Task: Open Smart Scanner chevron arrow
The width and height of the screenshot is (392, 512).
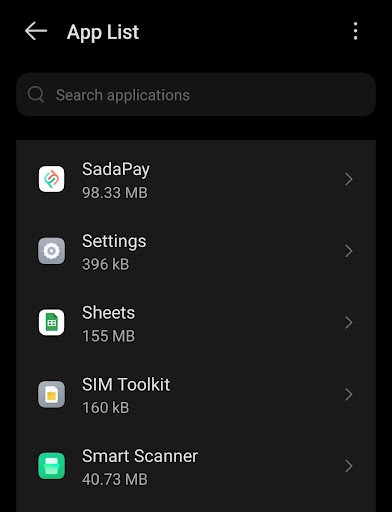Action: (349, 466)
